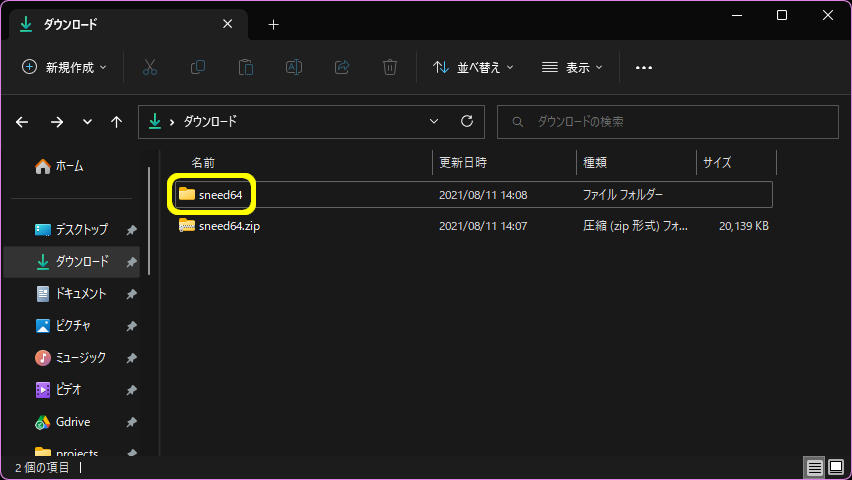Click the sidebar vertical scrollbar

click(x=149, y=221)
